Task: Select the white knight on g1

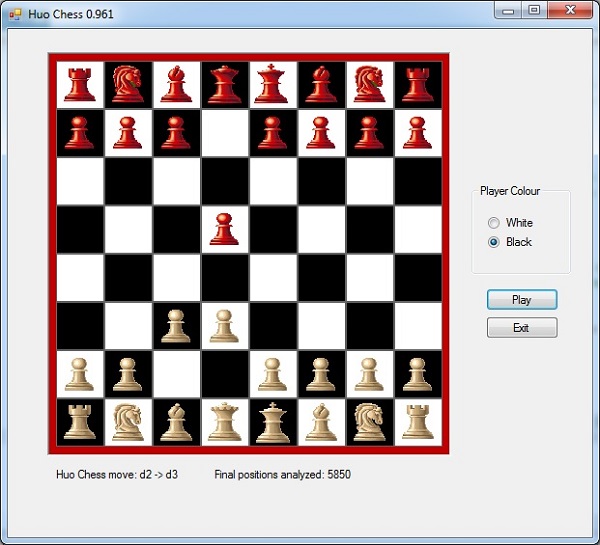Action: point(369,422)
